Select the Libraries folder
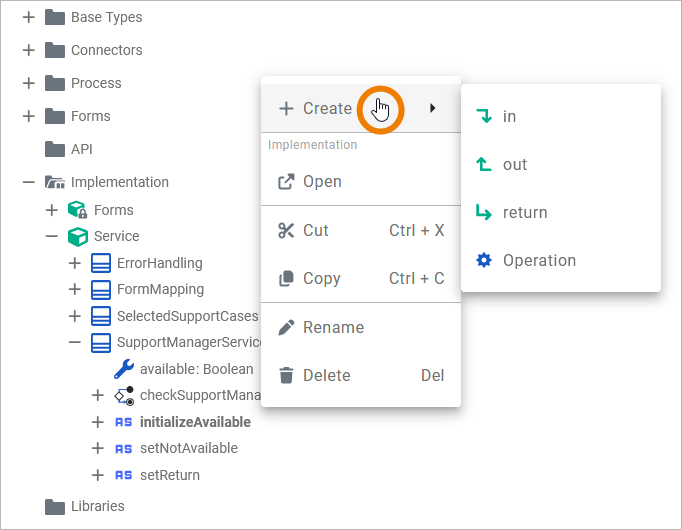The height and width of the screenshot is (530, 682). pyautogui.click(x=97, y=506)
